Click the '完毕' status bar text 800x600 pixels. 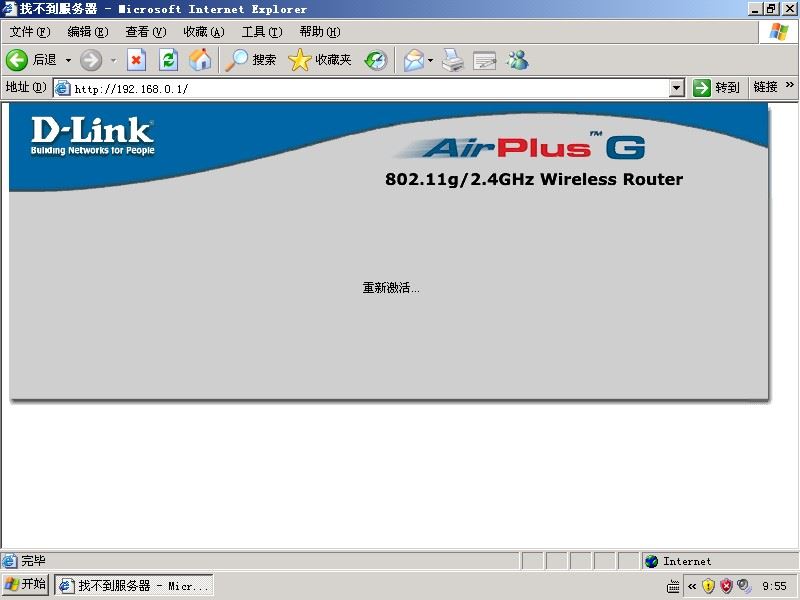[x=34, y=561]
